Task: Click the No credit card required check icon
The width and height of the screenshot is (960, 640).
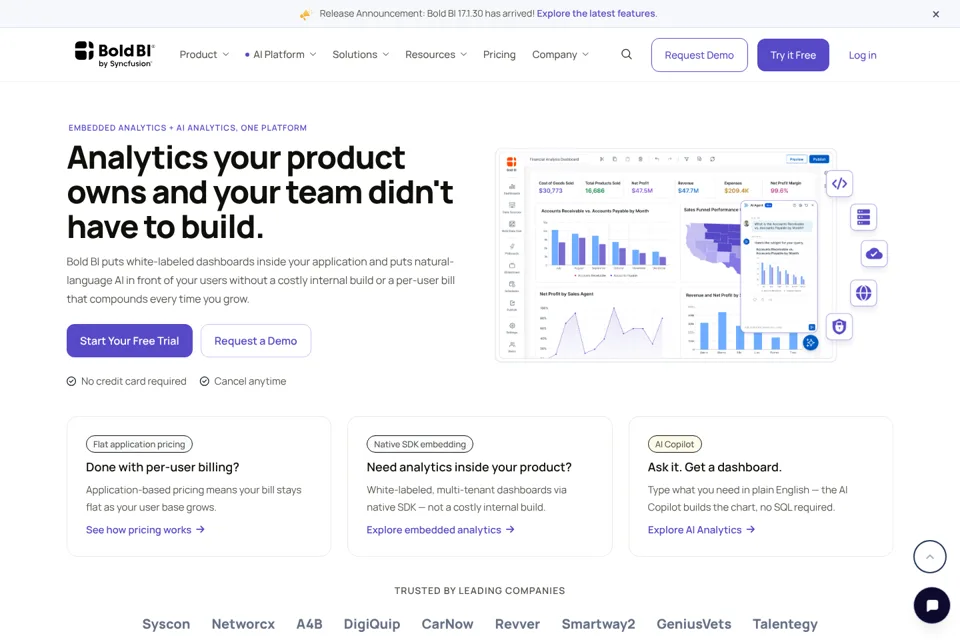Action: [71, 382]
